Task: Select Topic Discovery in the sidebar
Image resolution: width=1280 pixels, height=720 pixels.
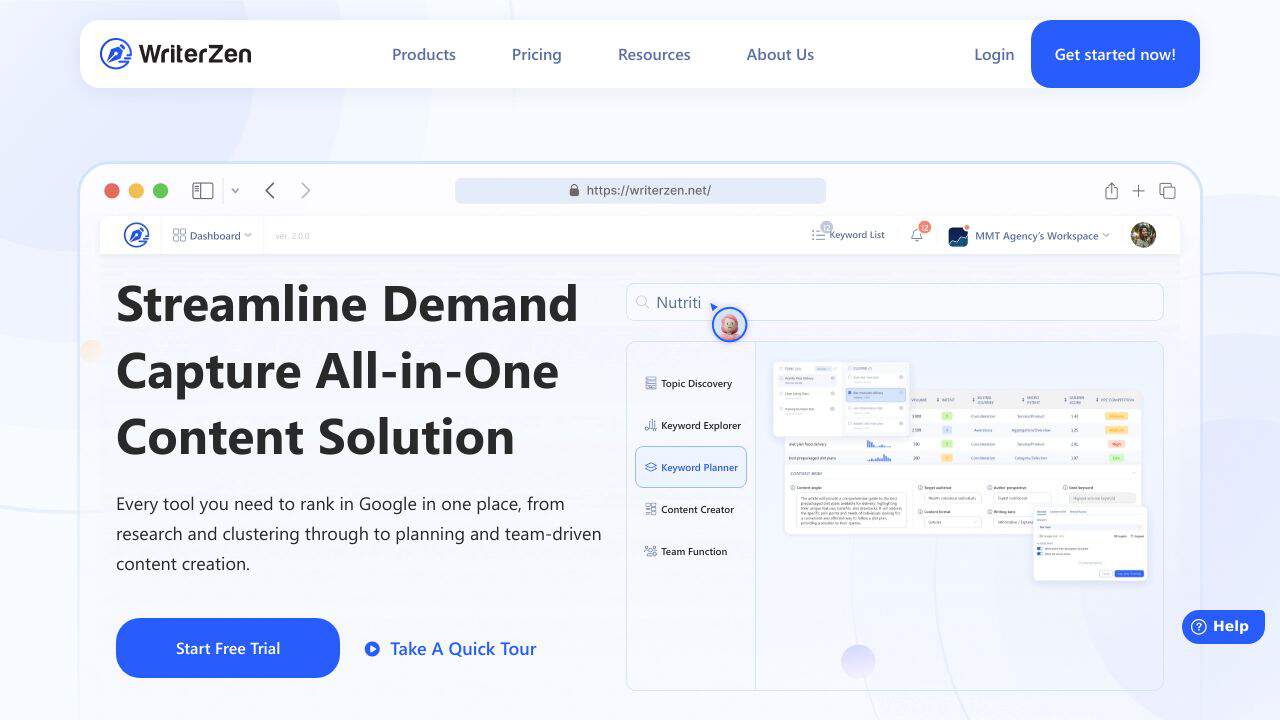Action: tap(688, 383)
